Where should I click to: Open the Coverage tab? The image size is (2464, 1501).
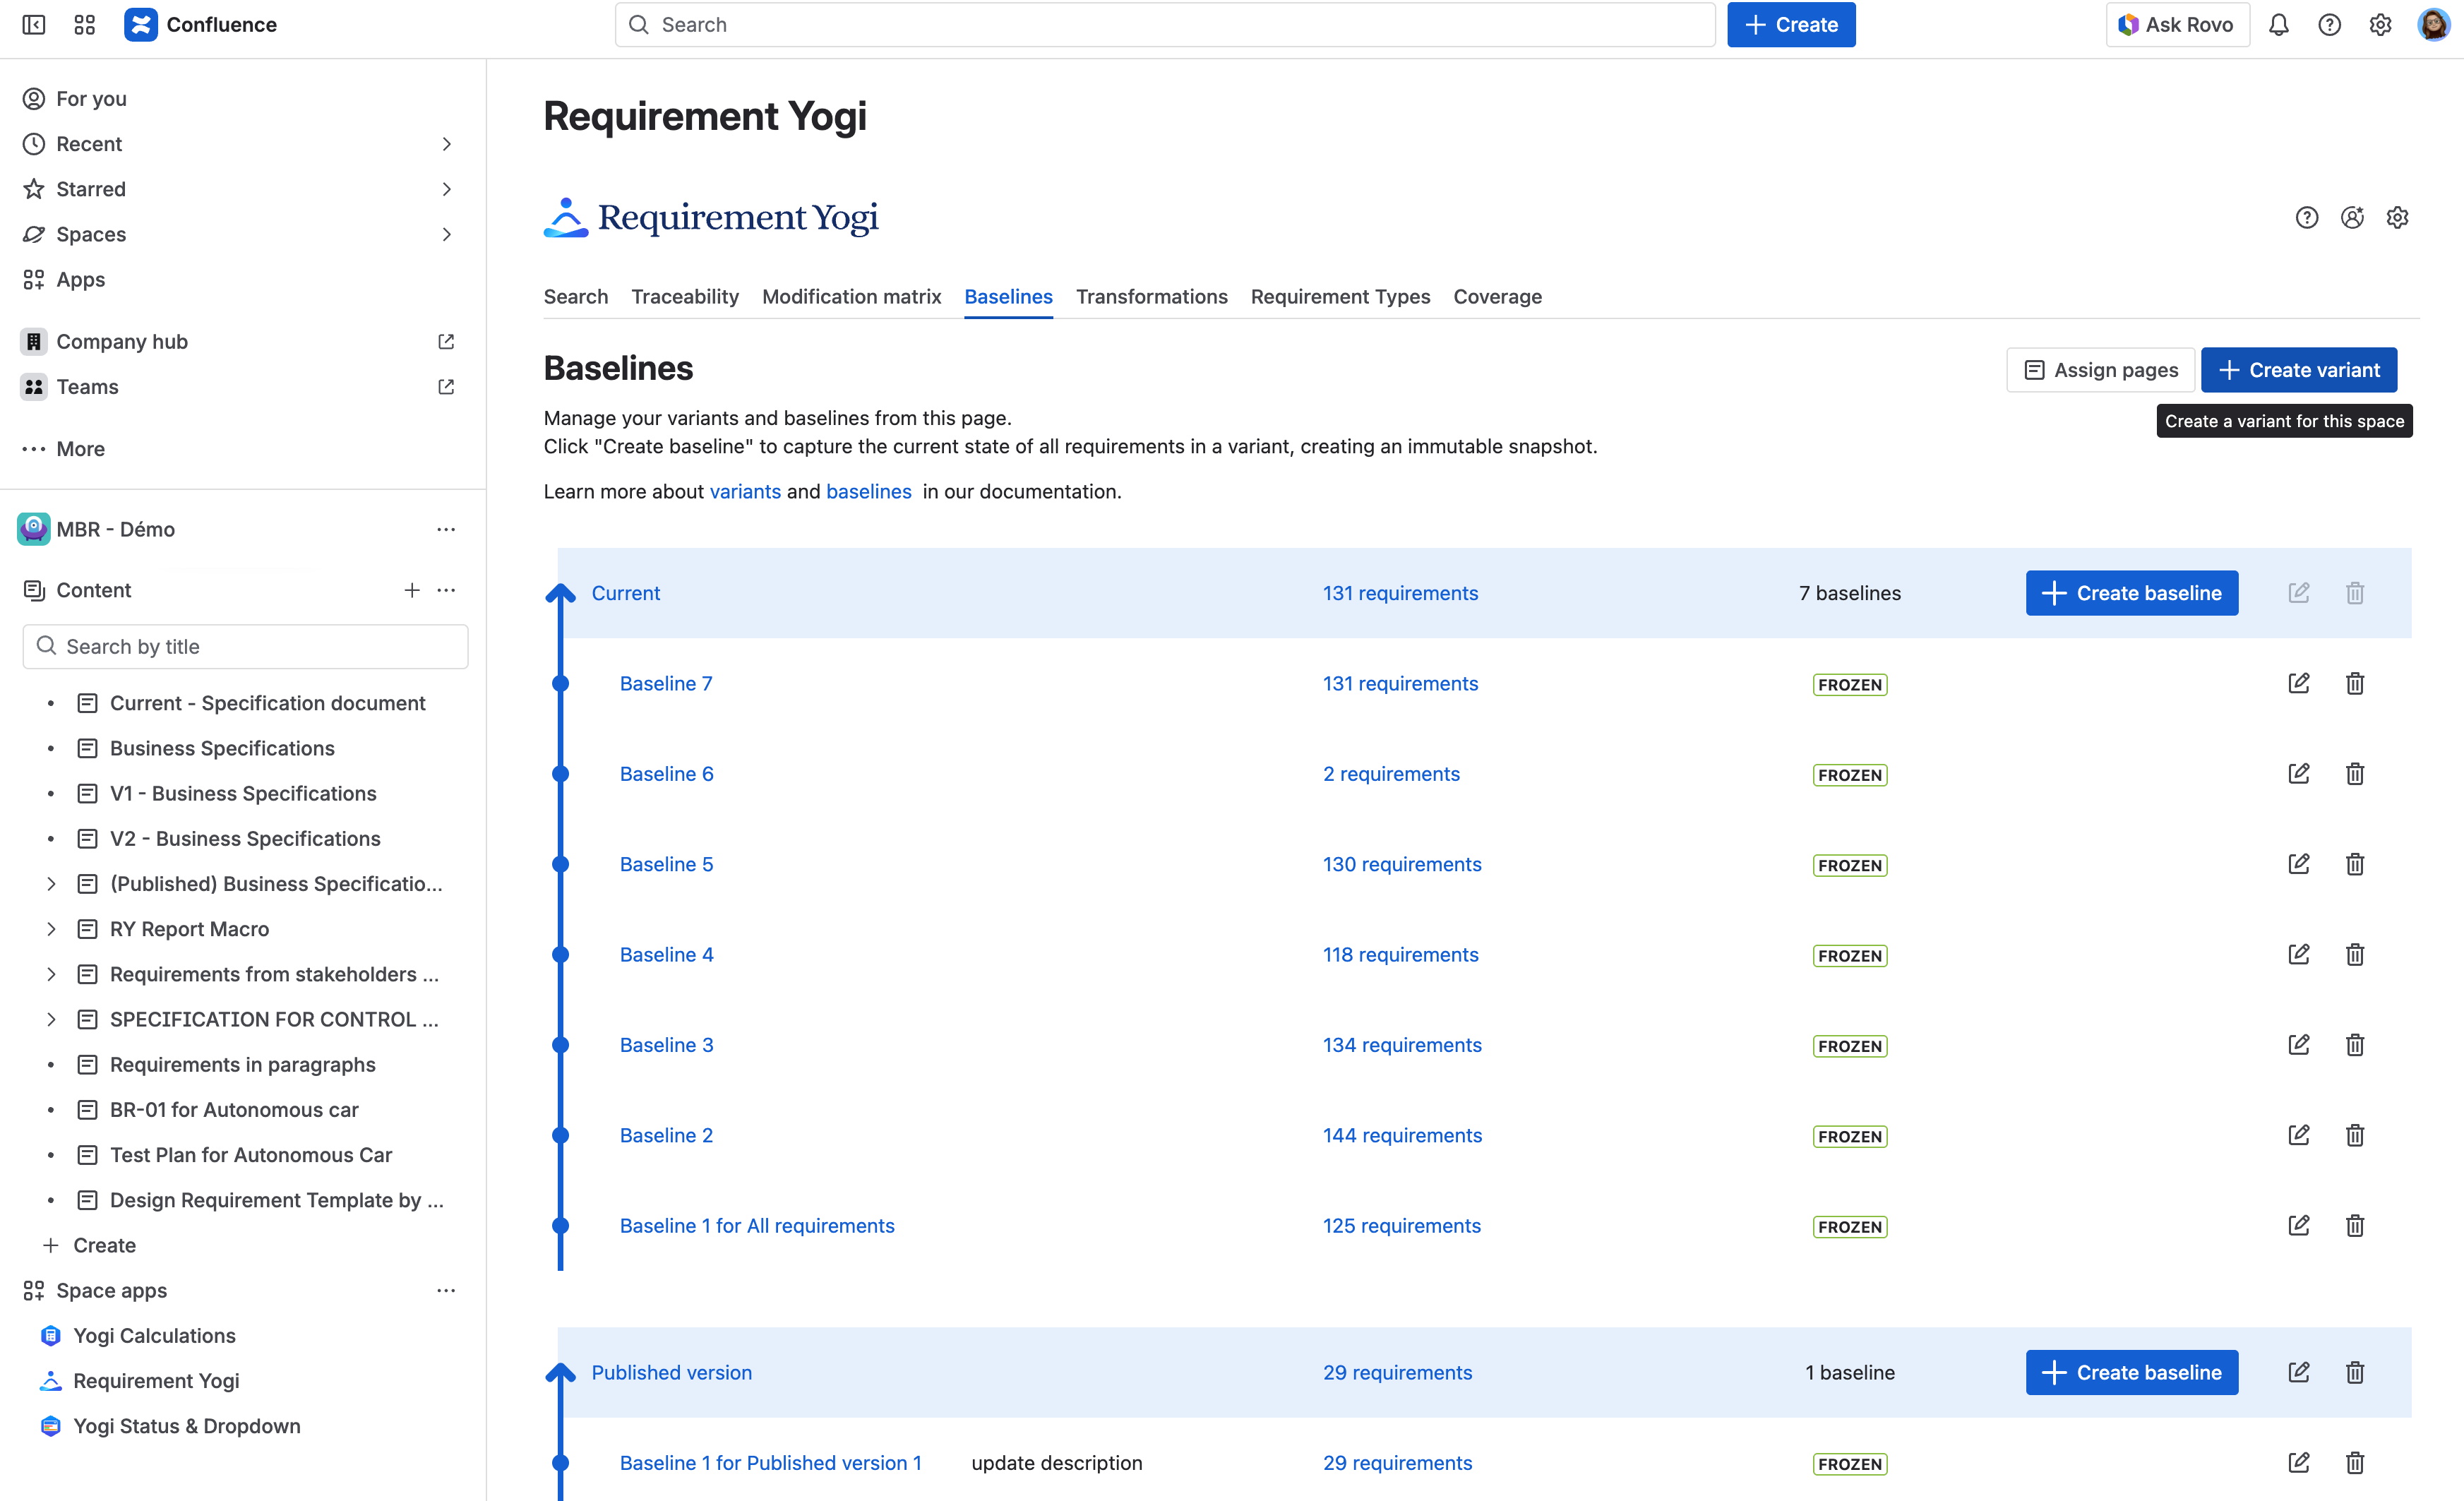click(x=1497, y=297)
